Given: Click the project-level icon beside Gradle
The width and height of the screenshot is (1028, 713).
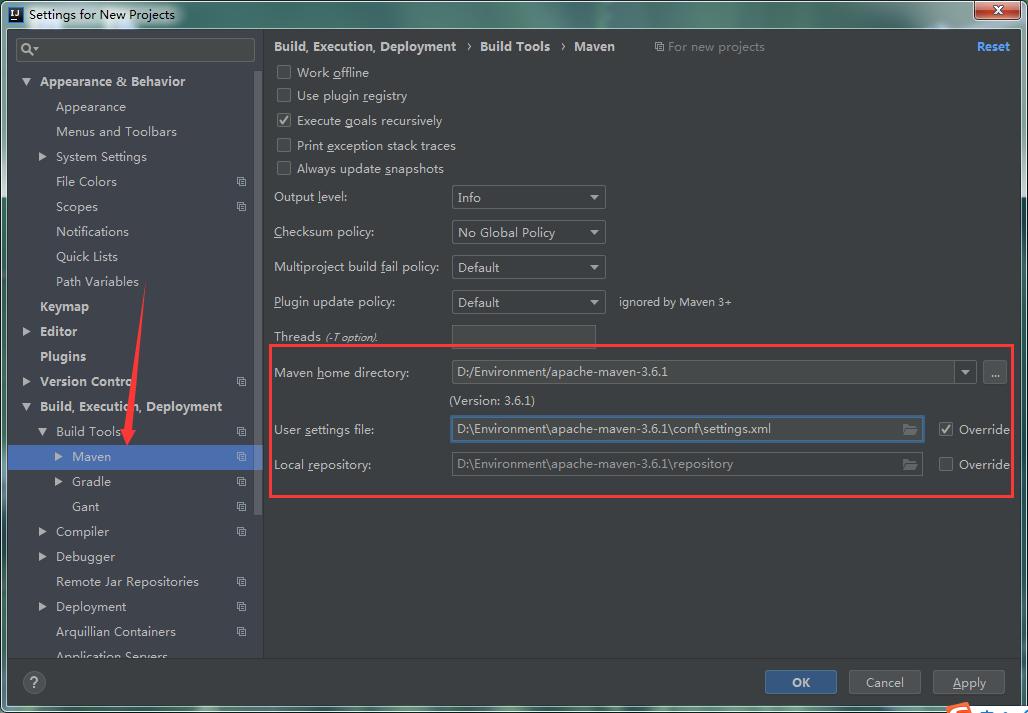Looking at the screenshot, I should pos(241,482).
